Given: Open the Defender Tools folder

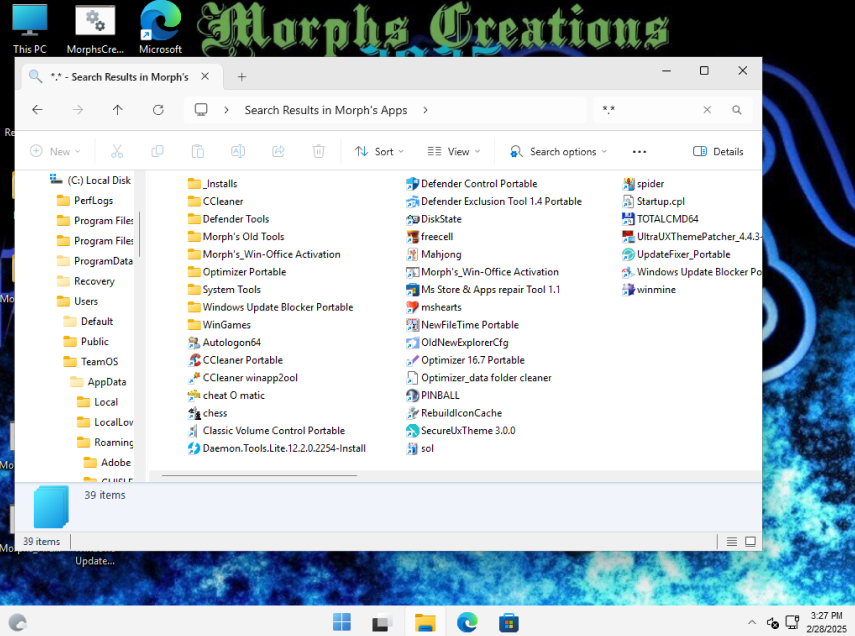Looking at the screenshot, I should pyautogui.click(x=229, y=219).
